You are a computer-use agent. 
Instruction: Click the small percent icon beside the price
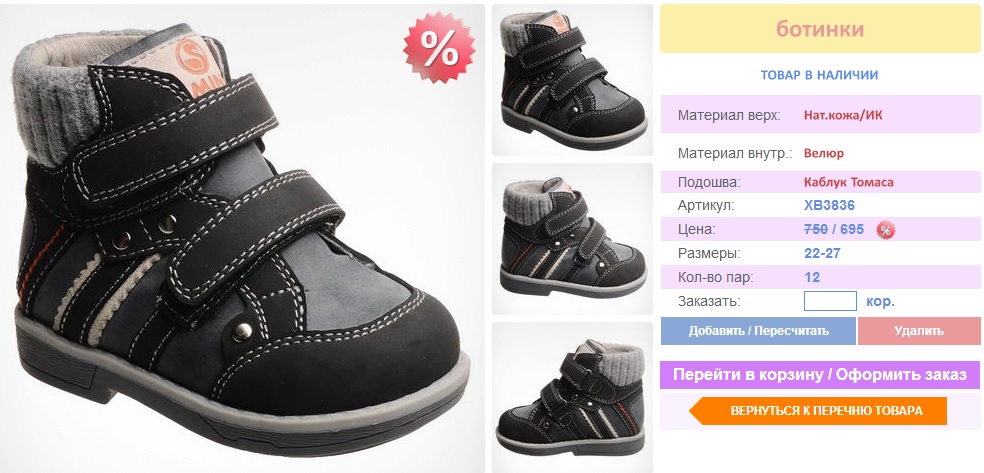tap(885, 230)
